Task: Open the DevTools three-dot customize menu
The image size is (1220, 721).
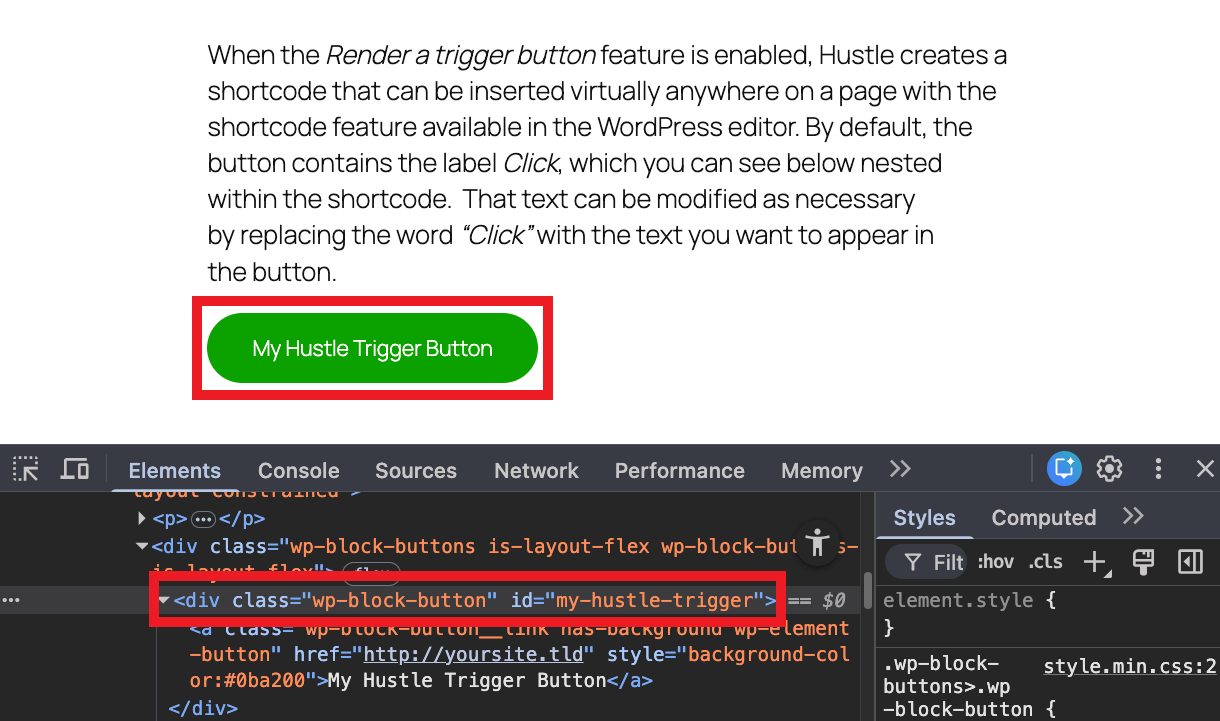Action: pyautogui.click(x=1158, y=469)
